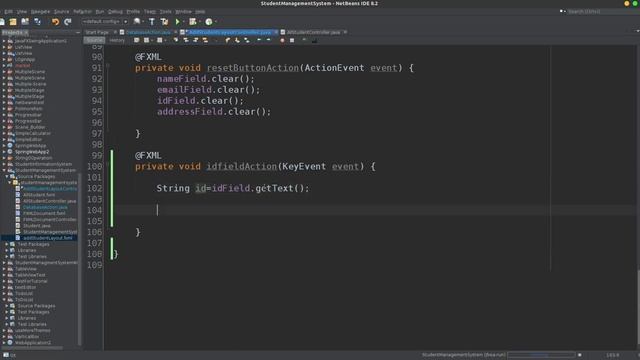Click the Redo arrow icon
Viewport: 640px width, 360px height.
pos(68,22)
